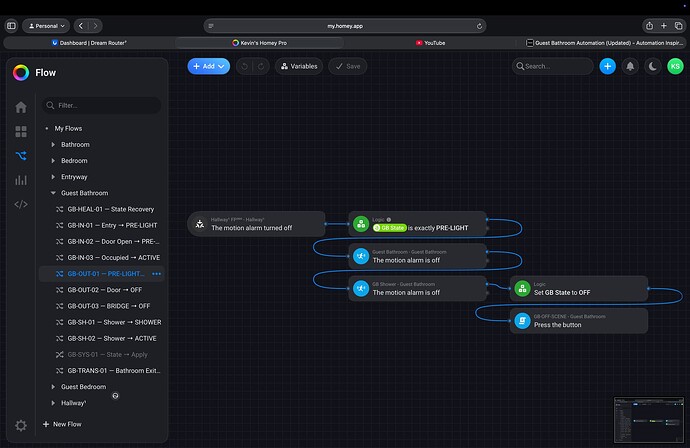Switch to Dashboard Dream Router tab
This screenshot has width=690, height=448.
[x=89, y=43]
